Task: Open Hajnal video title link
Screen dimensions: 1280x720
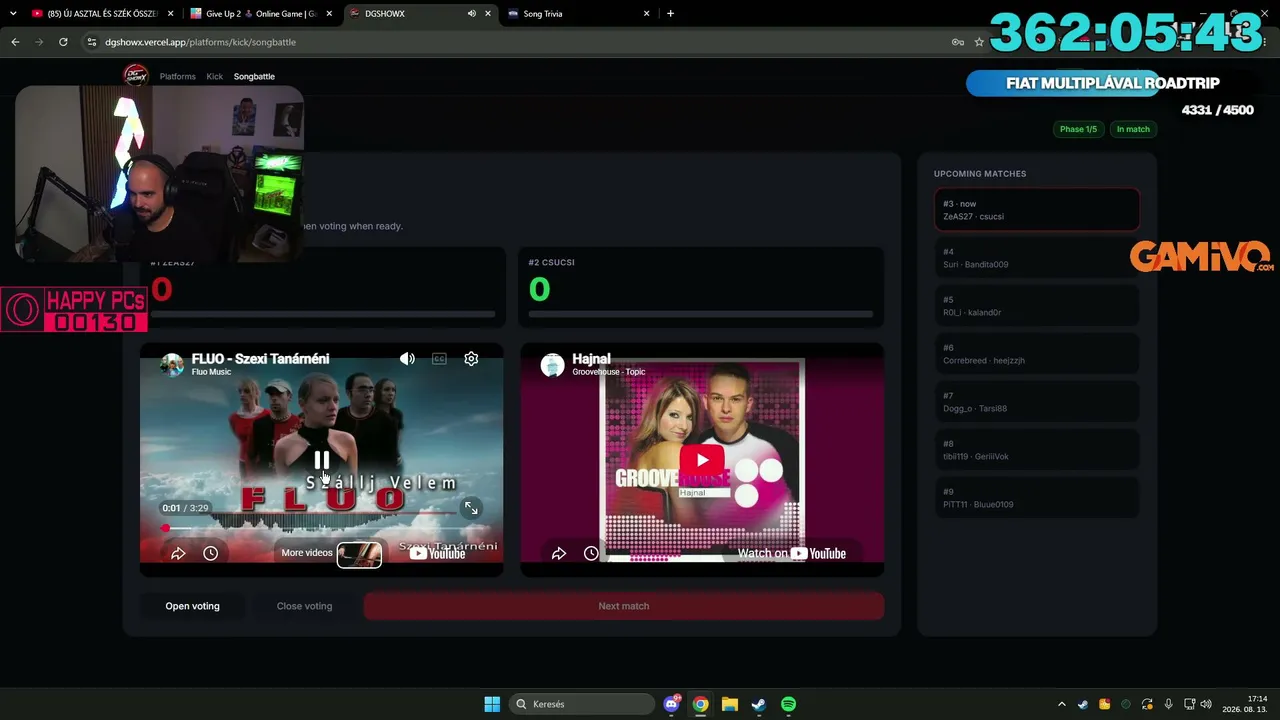Action: (x=591, y=358)
